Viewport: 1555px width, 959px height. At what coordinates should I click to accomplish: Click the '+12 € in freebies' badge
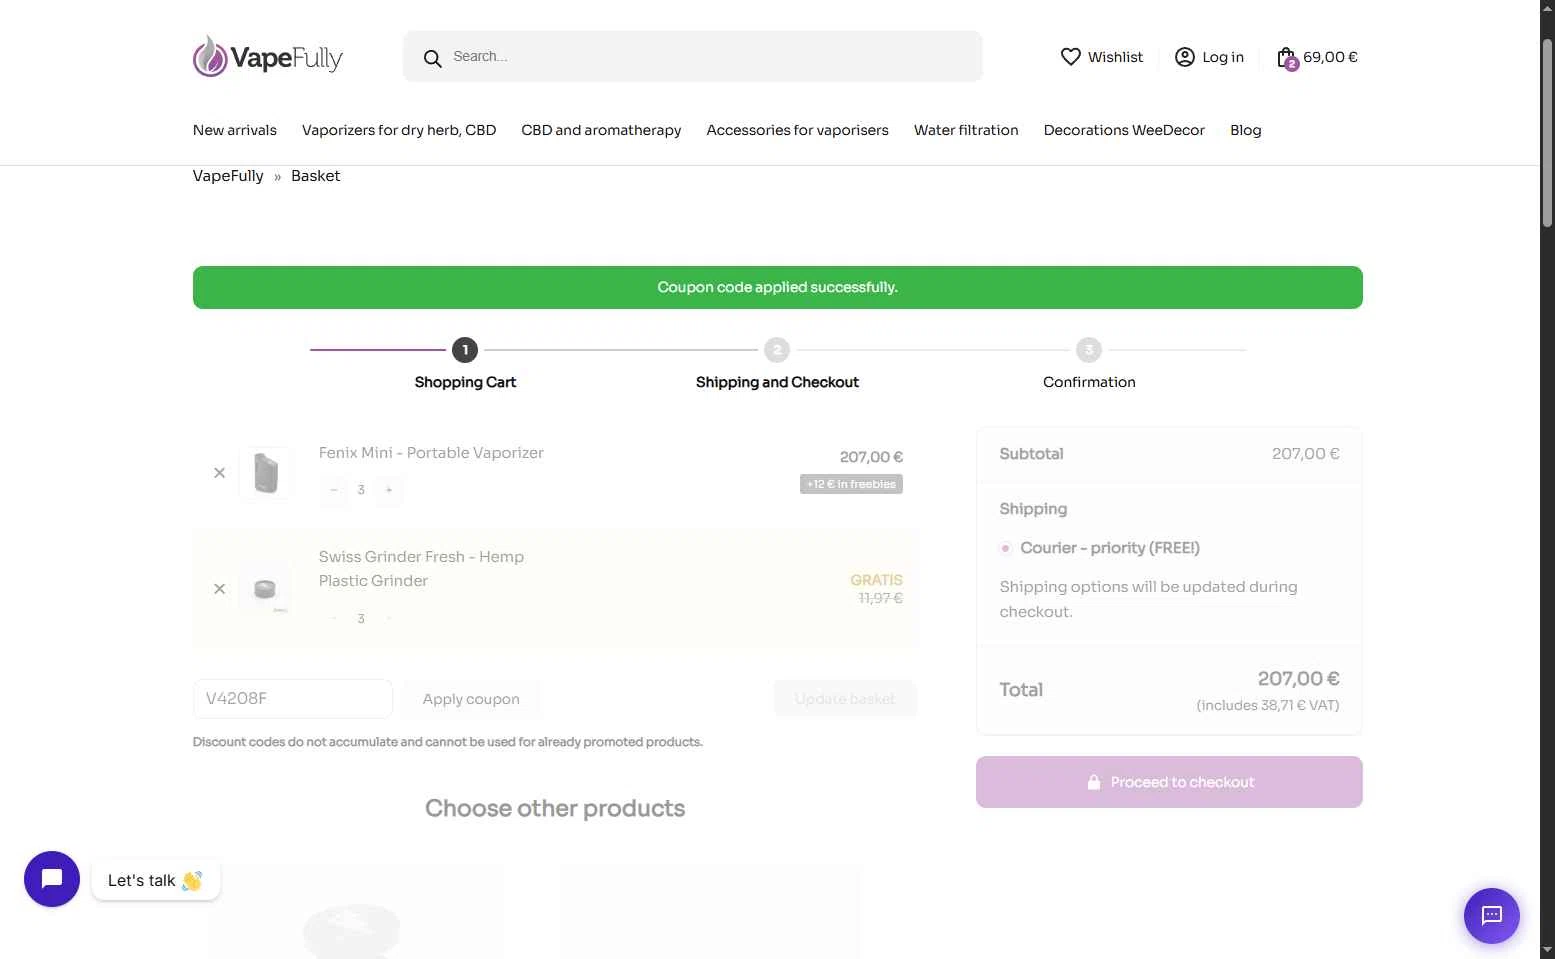pyautogui.click(x=851, y=484)
